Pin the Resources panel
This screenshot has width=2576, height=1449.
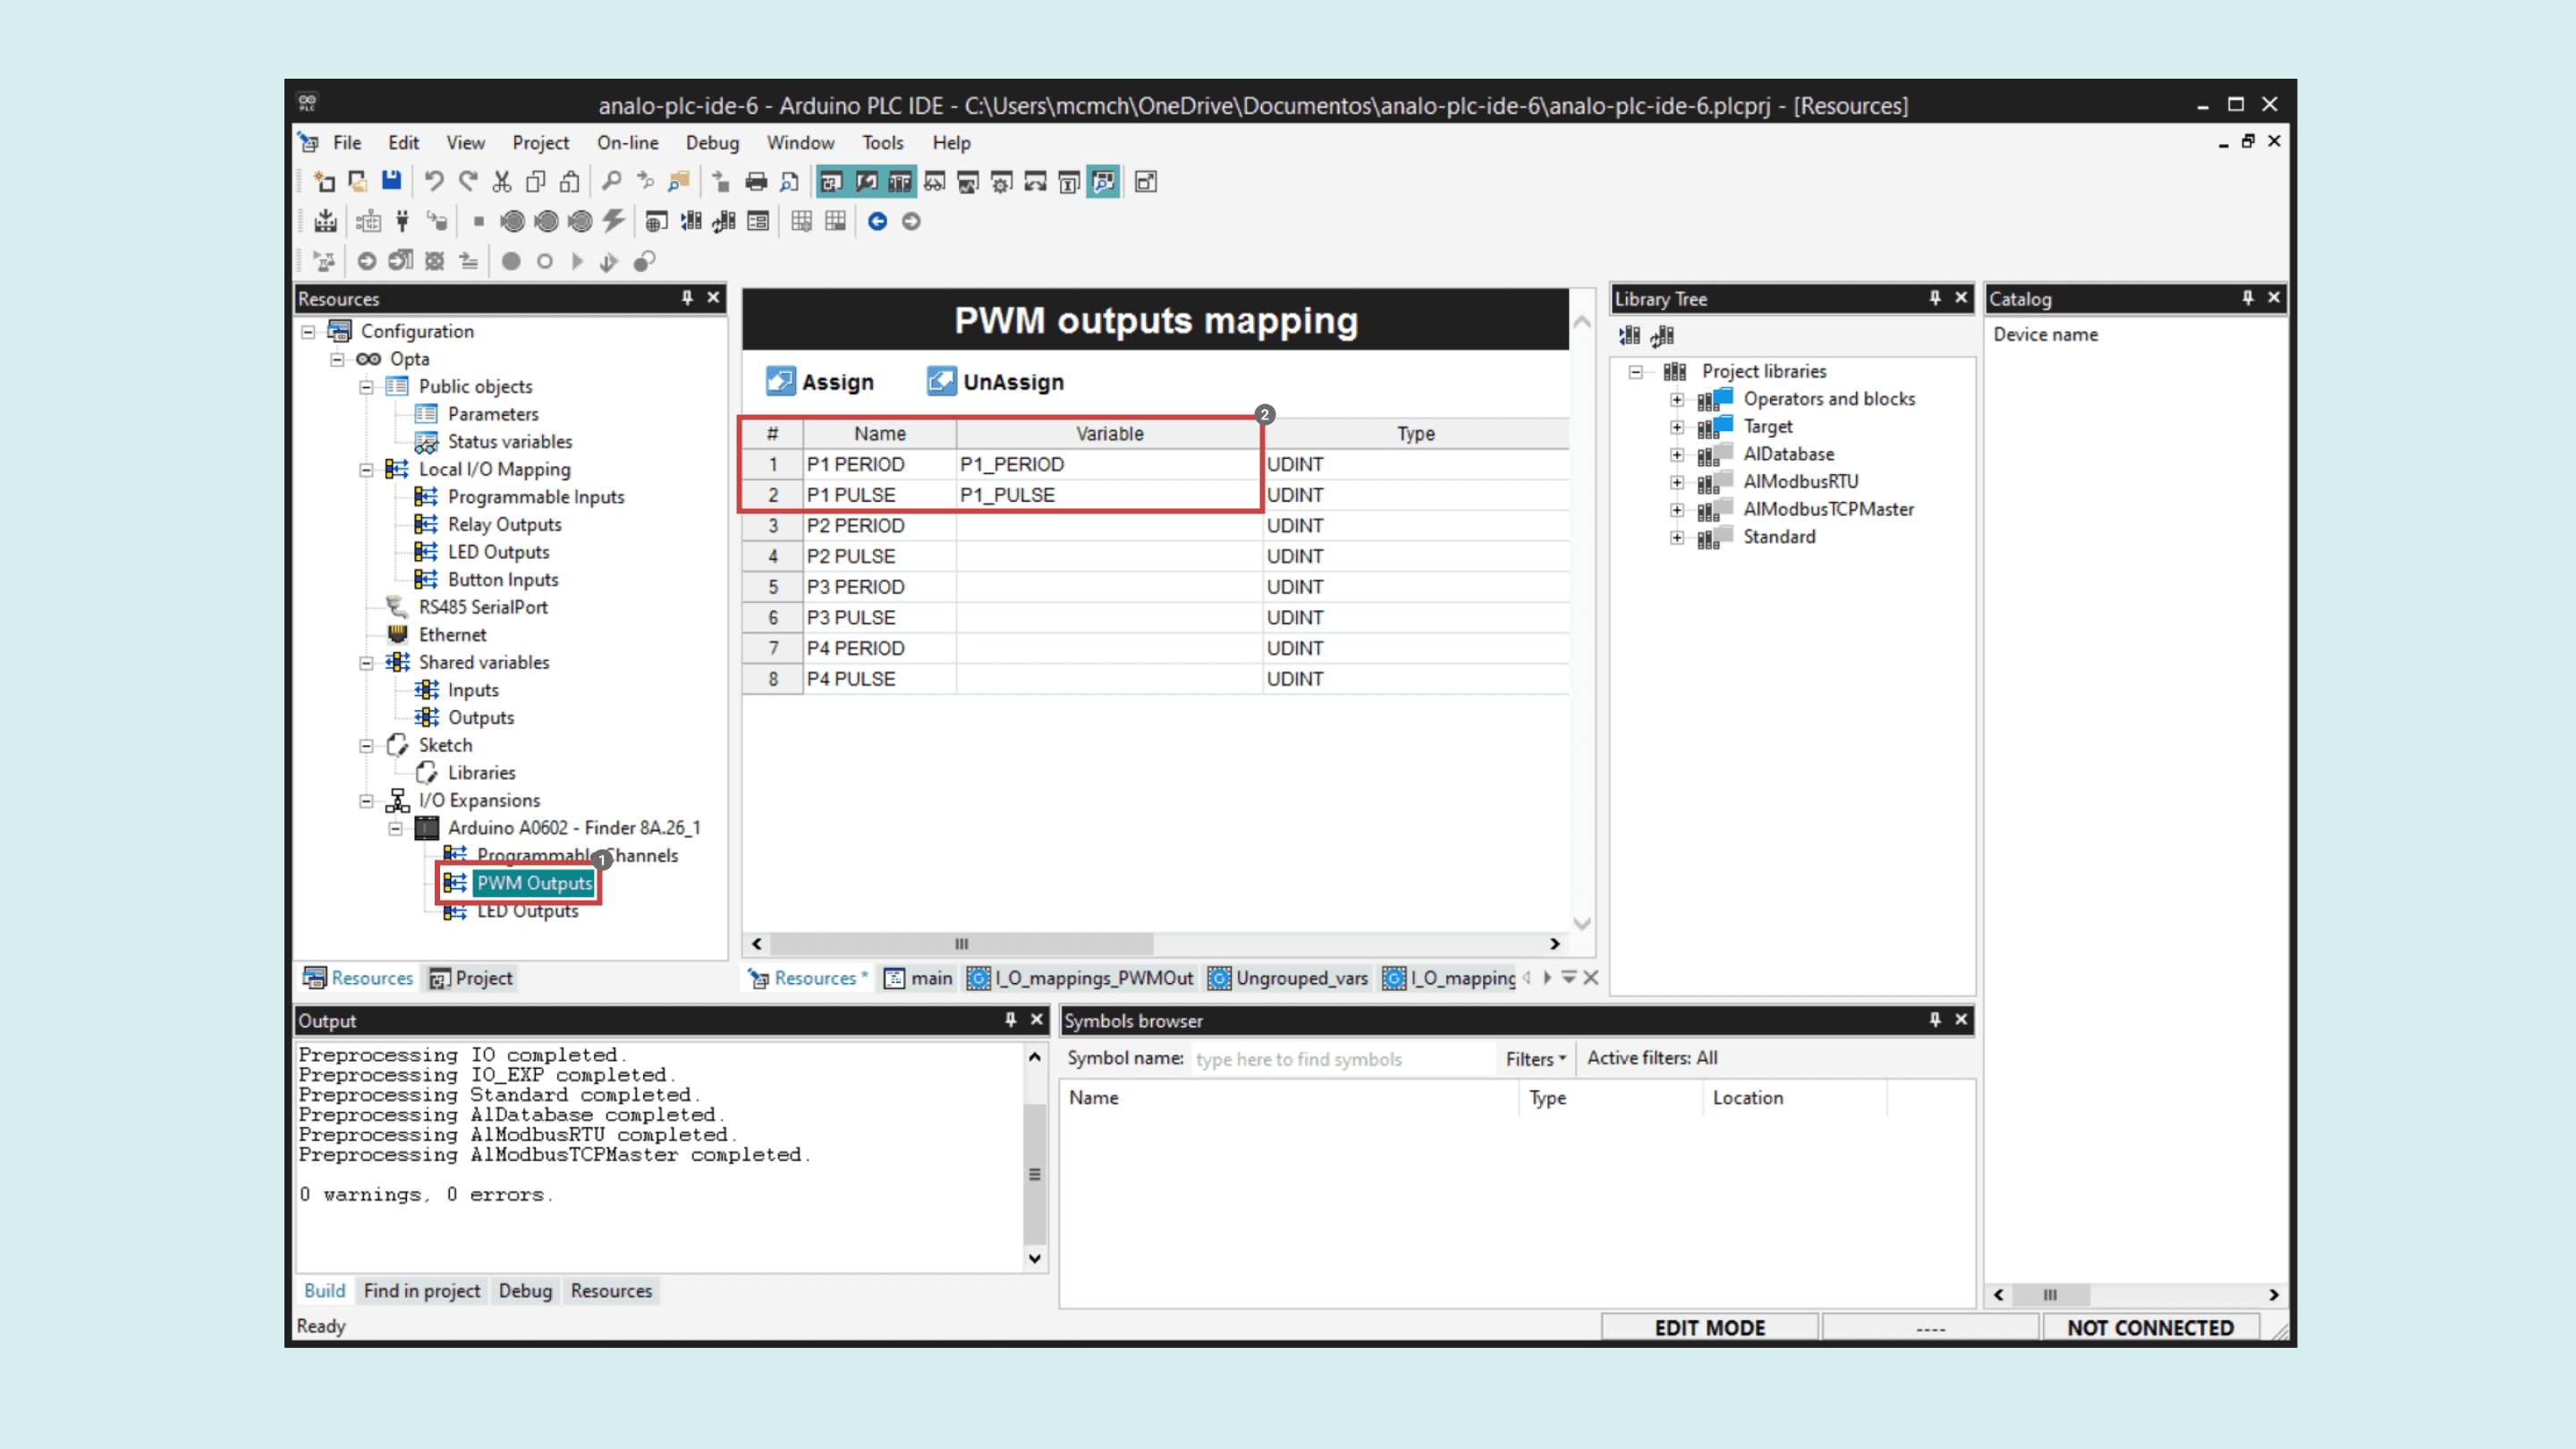(x=687, y=298)
